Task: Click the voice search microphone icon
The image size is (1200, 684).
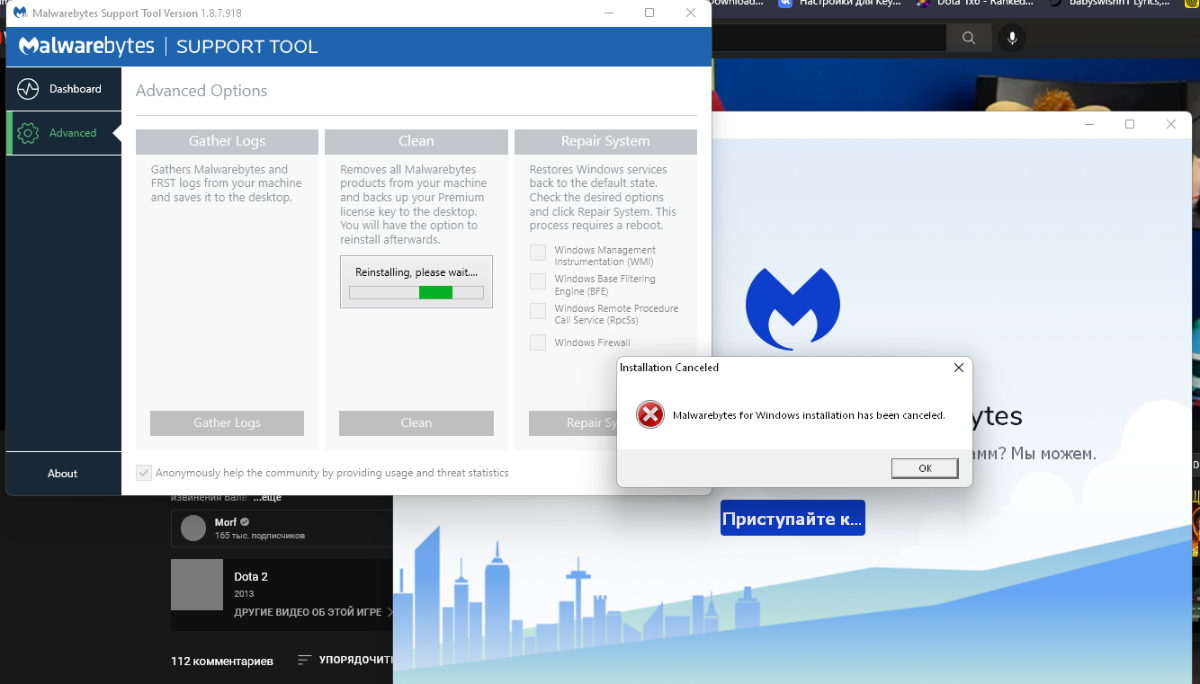Action: tap(1013, 38)
